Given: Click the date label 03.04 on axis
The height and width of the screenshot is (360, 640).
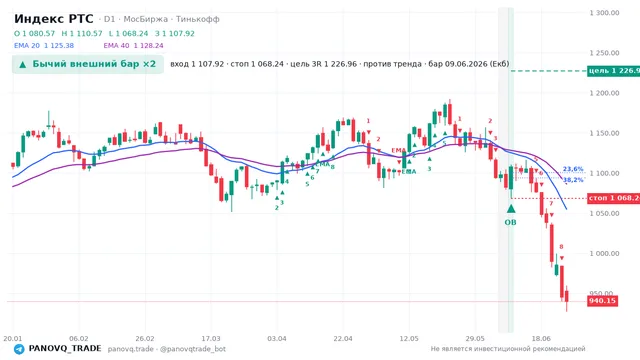Looking at the screenshot, I should tap(277, 338).
